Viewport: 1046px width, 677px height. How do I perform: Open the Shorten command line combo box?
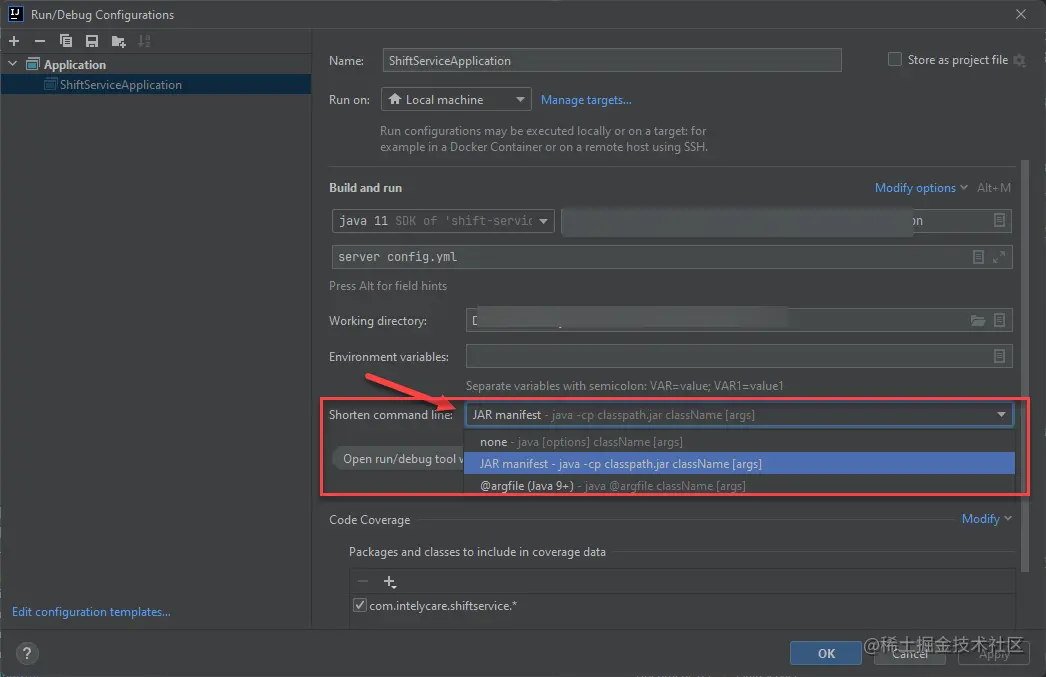click(x=739, y=415)
